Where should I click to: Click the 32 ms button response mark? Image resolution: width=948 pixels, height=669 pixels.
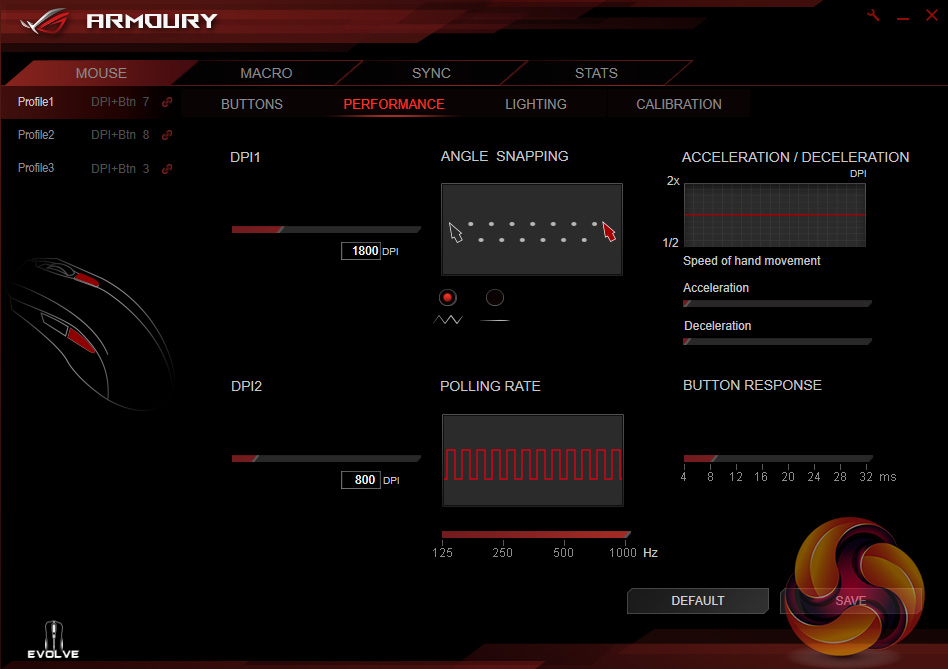(x=866, y=477)
